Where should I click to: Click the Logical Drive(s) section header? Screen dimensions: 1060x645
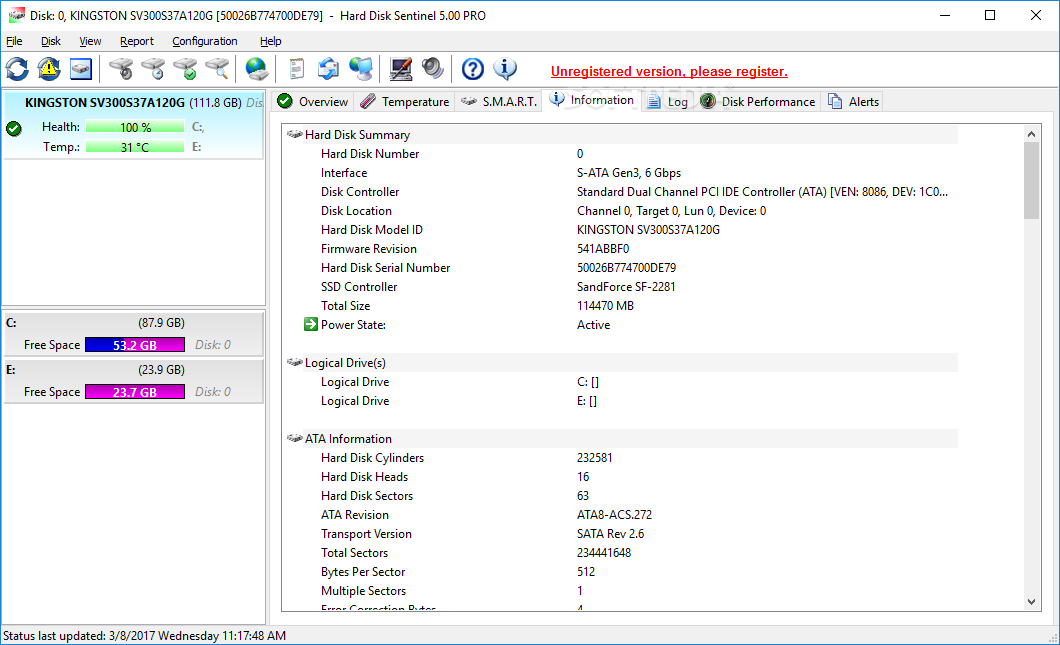point(620,362)
